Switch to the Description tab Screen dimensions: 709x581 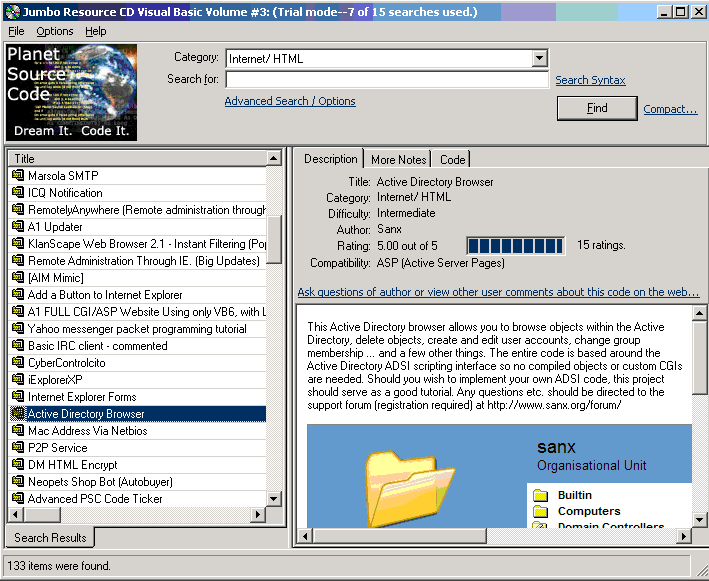coord(330,159)
